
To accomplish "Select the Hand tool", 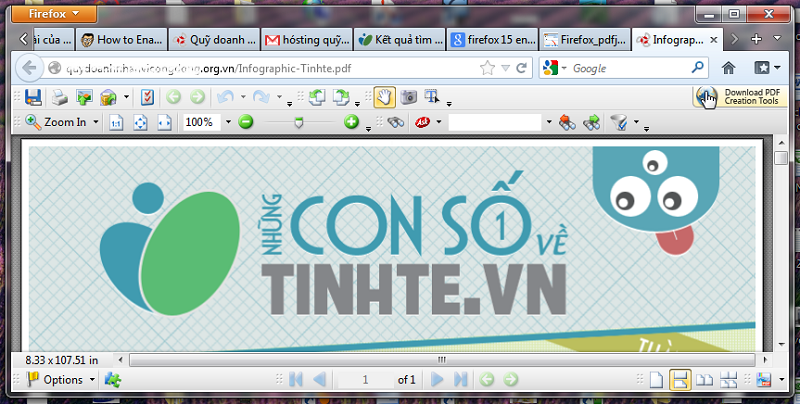I will coord(384,97).
